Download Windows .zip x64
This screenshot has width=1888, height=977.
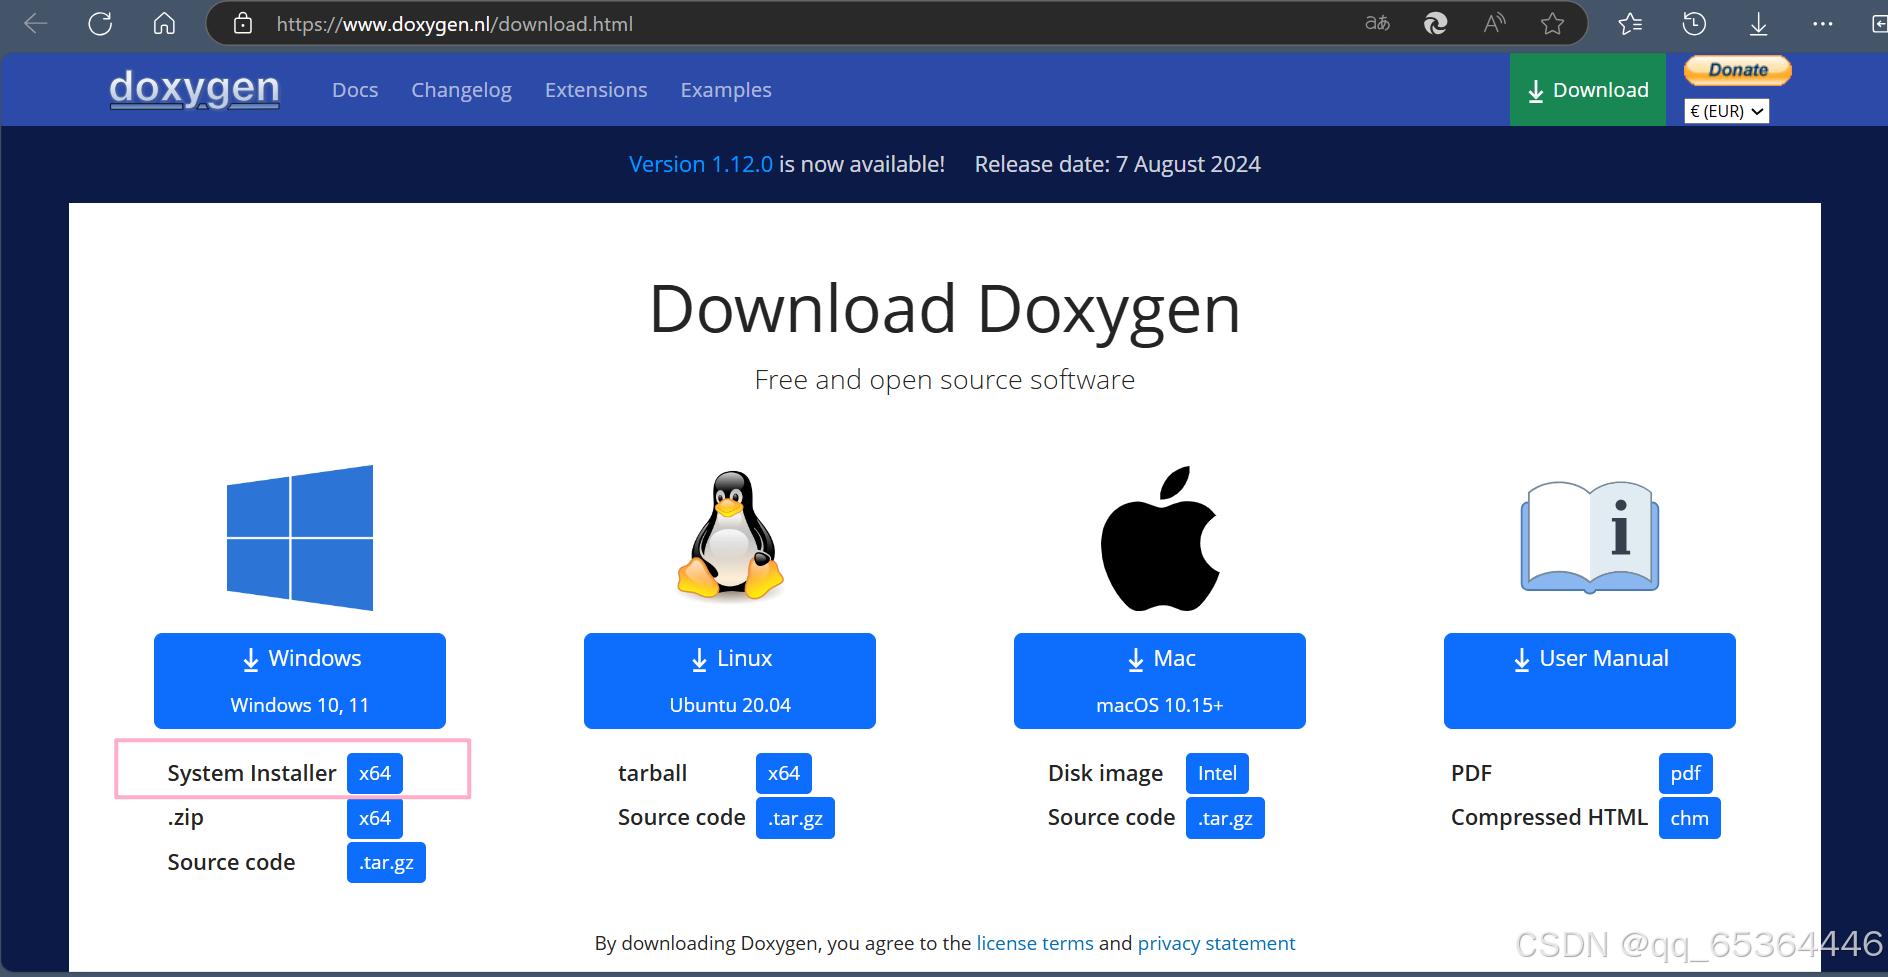[375, 818]
